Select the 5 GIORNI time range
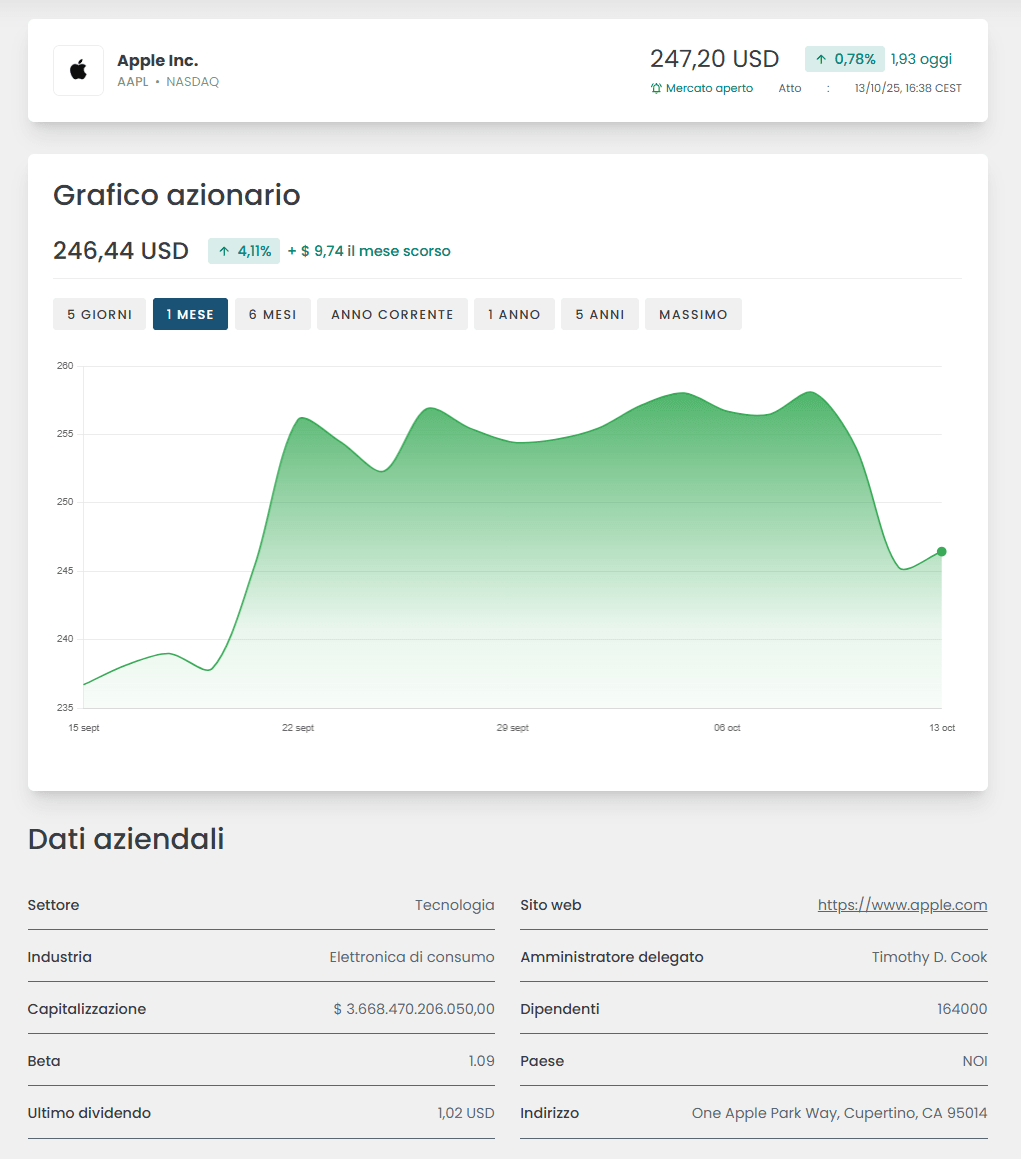This screenshot has width=1021, height=1159. (x=99, y=314)
